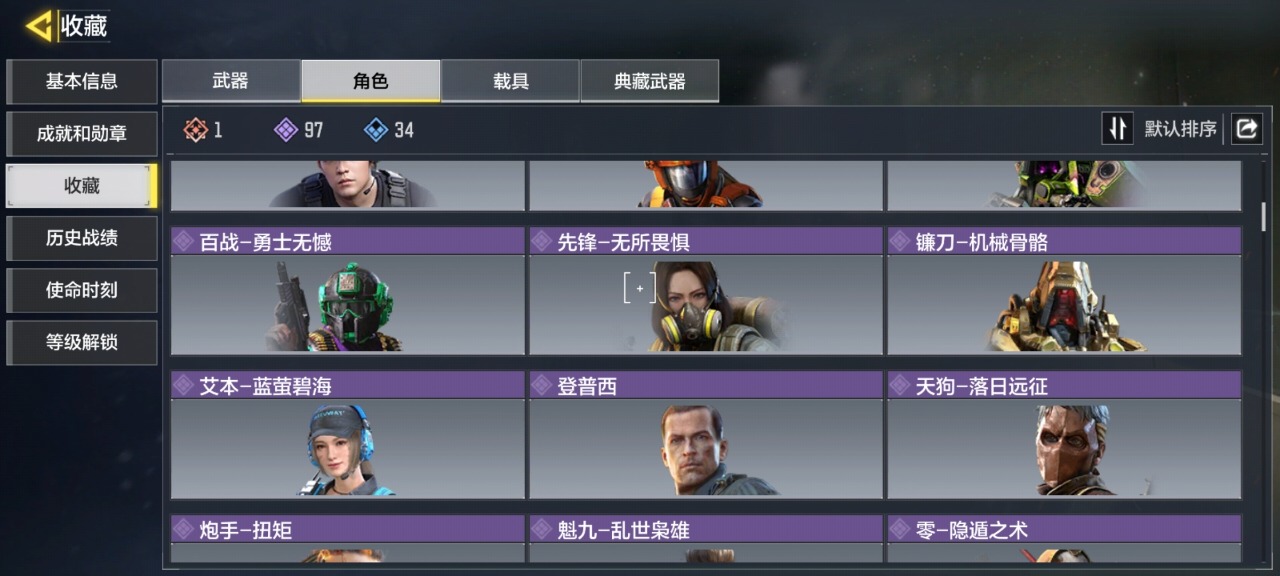Click the diamond icon beside 百战-勇士无憾
The width and height of the screenshot is (1280, 576).
click(x=183, y=241)
